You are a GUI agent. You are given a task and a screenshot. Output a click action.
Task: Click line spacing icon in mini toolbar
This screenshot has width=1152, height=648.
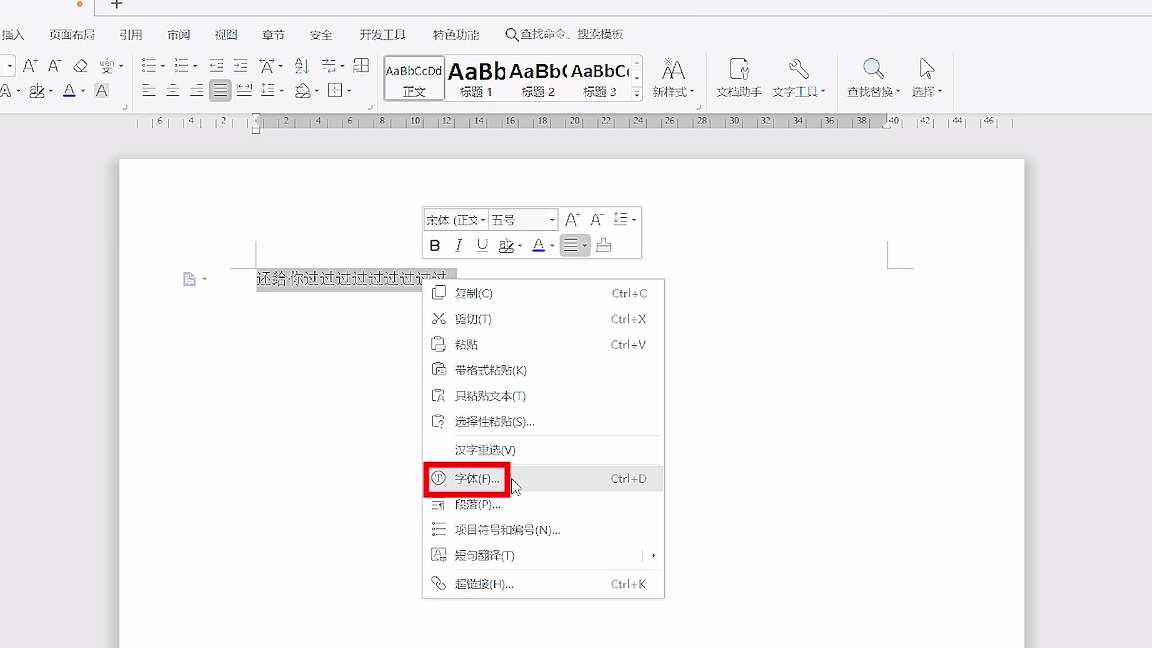(621, 219)
